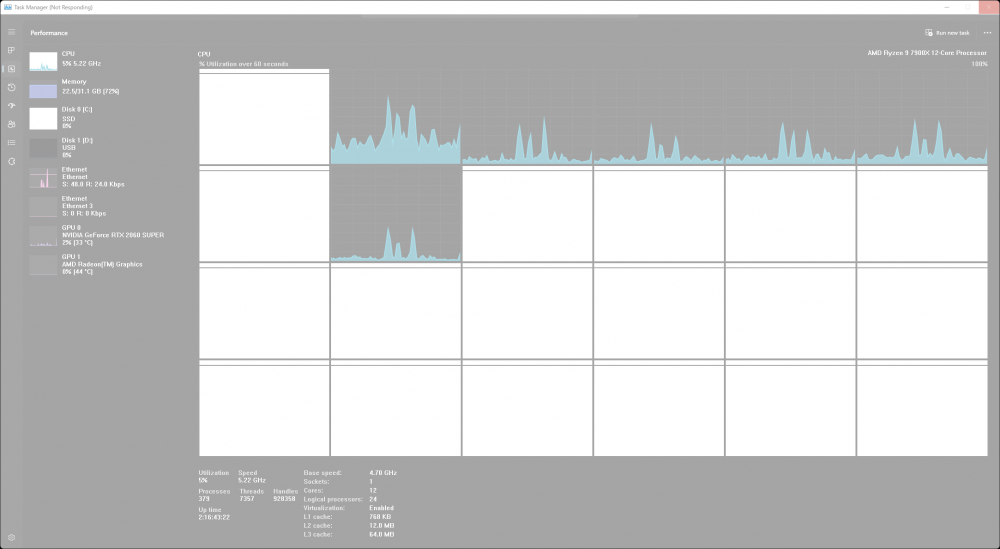
Task: Click the Base speed 4.70 GHz value
Action: tap(383, 473)
